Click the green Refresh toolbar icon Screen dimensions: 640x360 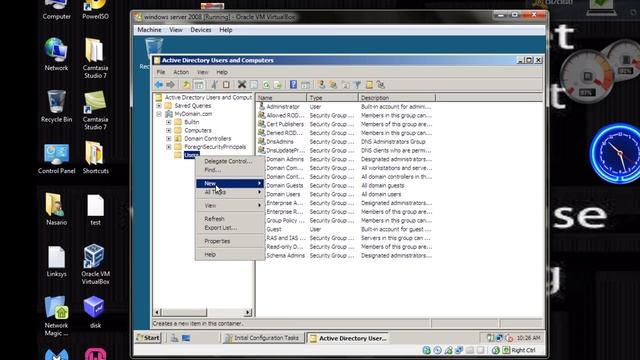(266, 84)
